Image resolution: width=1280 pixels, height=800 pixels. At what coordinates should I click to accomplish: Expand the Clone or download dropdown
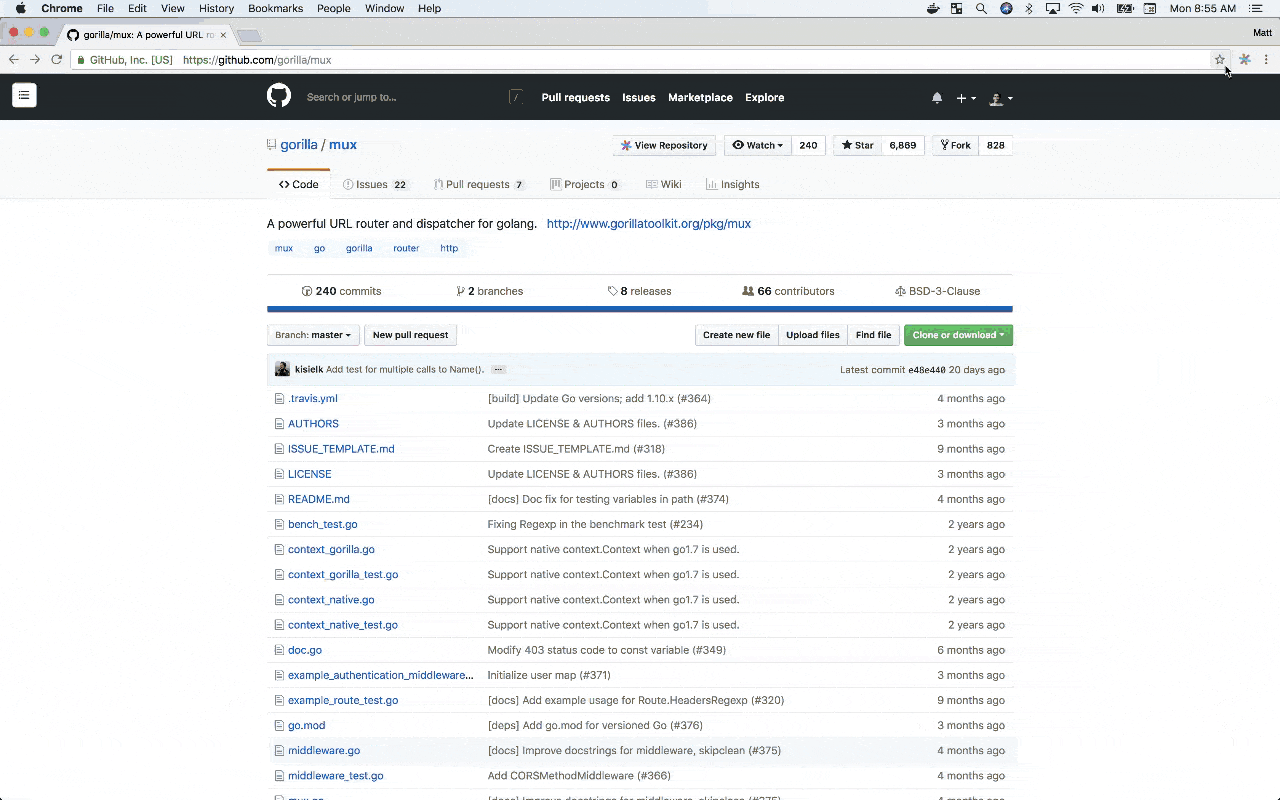click(x=957, y=335)
